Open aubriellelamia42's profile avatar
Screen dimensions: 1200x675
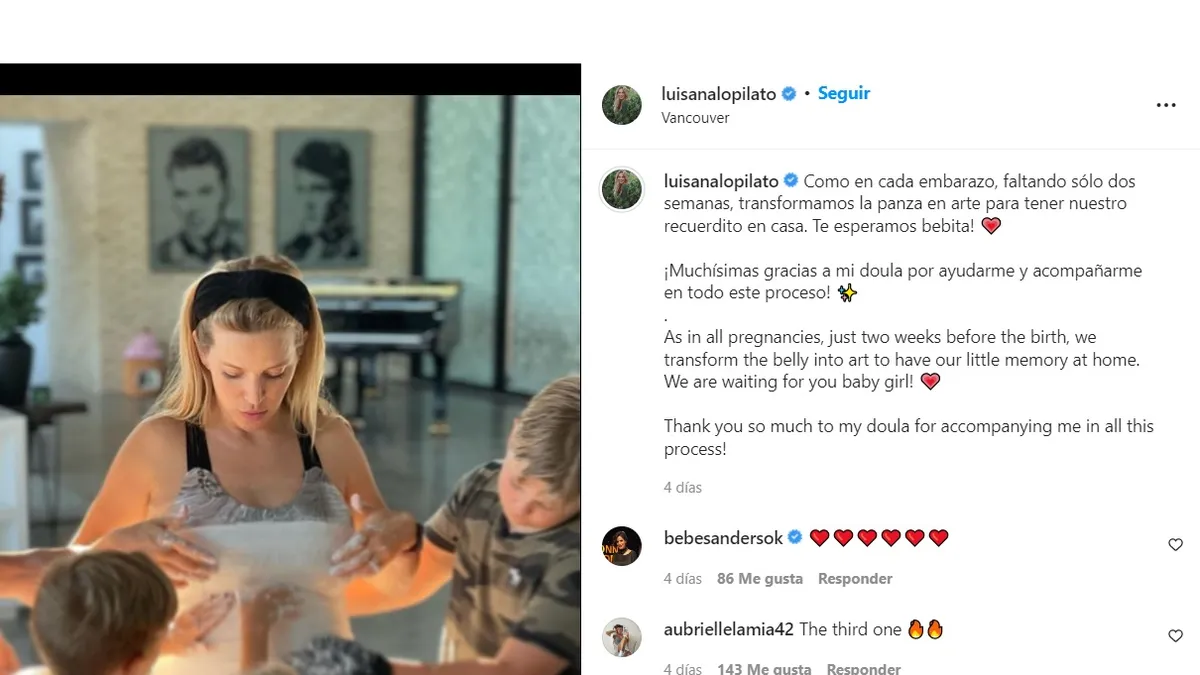pyautogui.click(x=621, y=637)
